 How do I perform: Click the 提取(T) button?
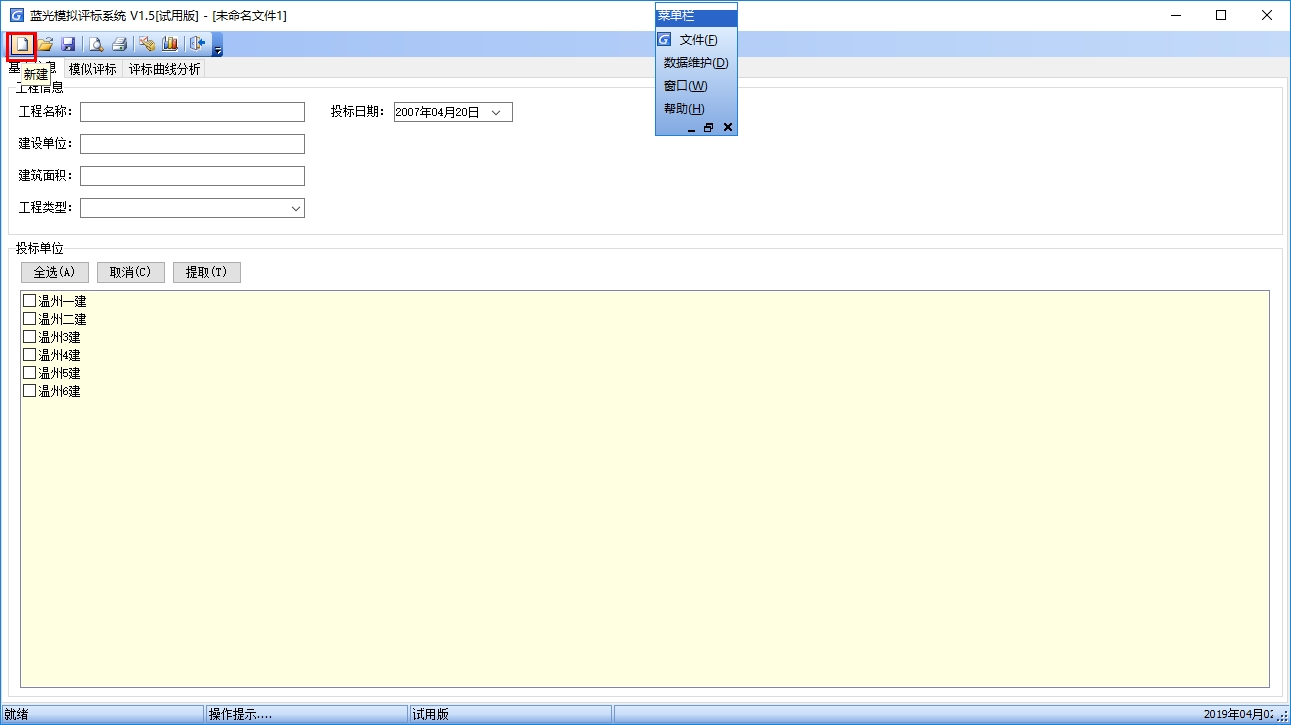[x=207, y=272]
